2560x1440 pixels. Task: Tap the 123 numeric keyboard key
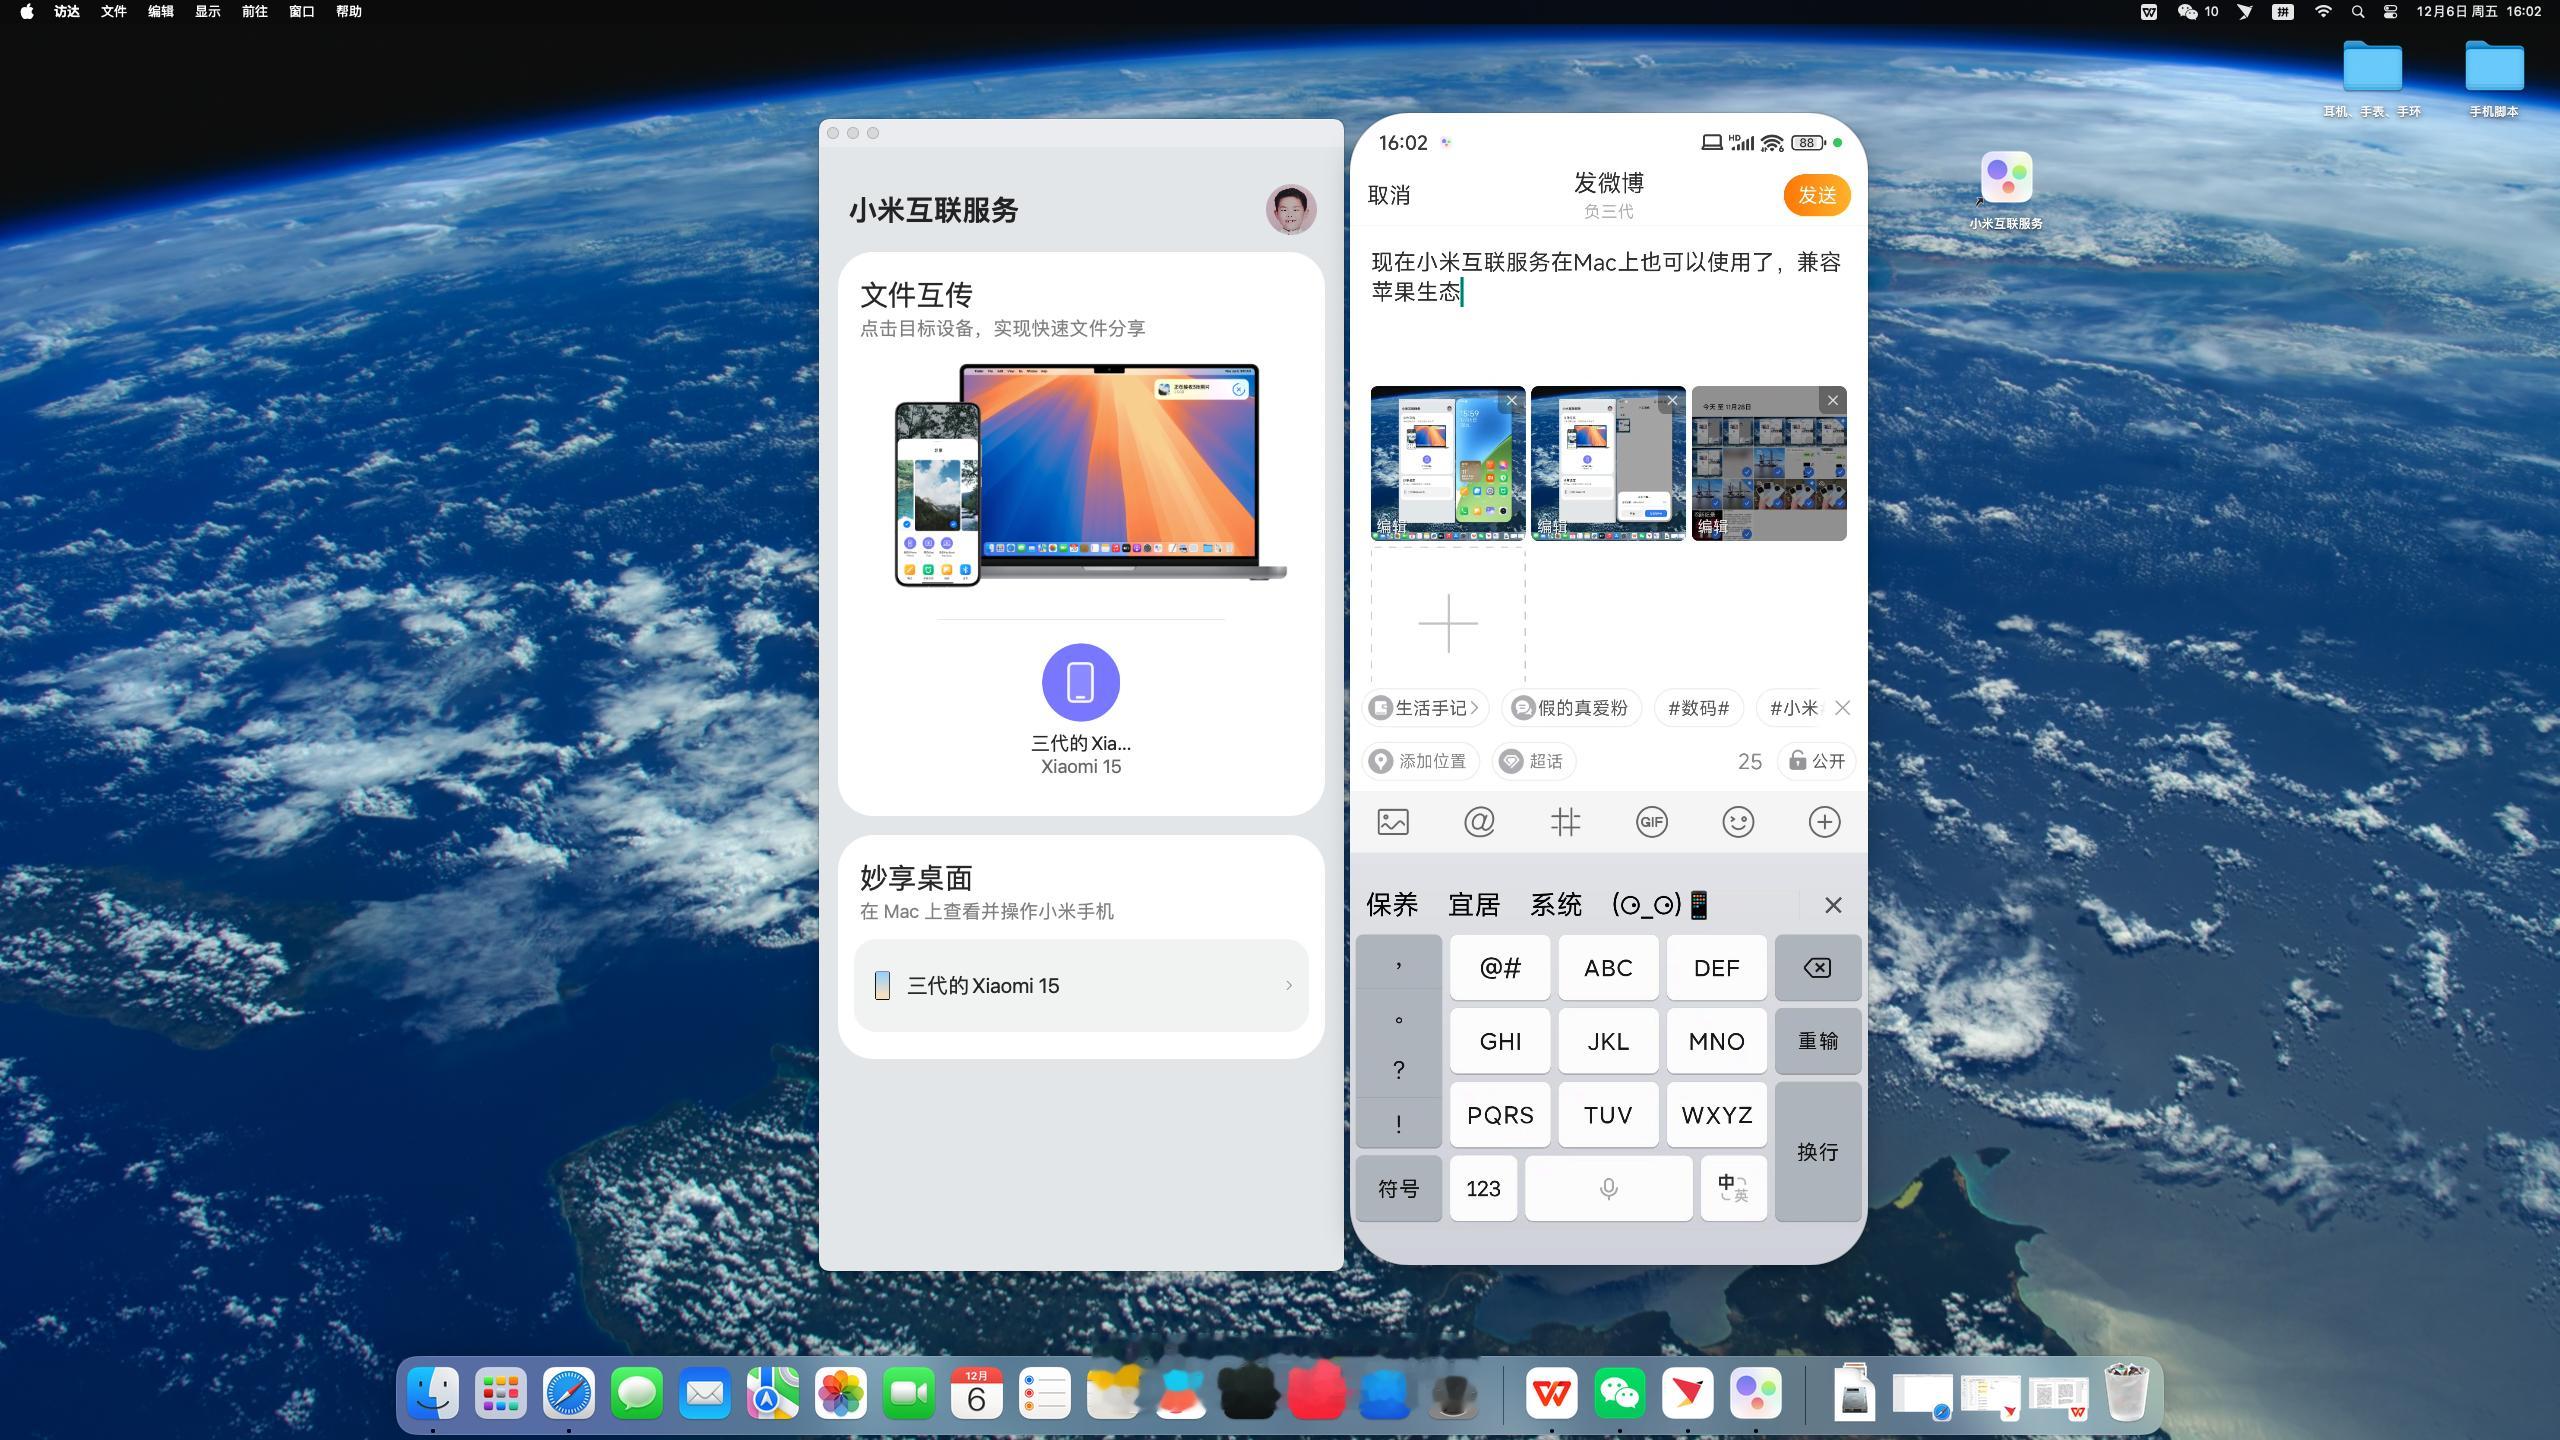click(1483, 1188)
